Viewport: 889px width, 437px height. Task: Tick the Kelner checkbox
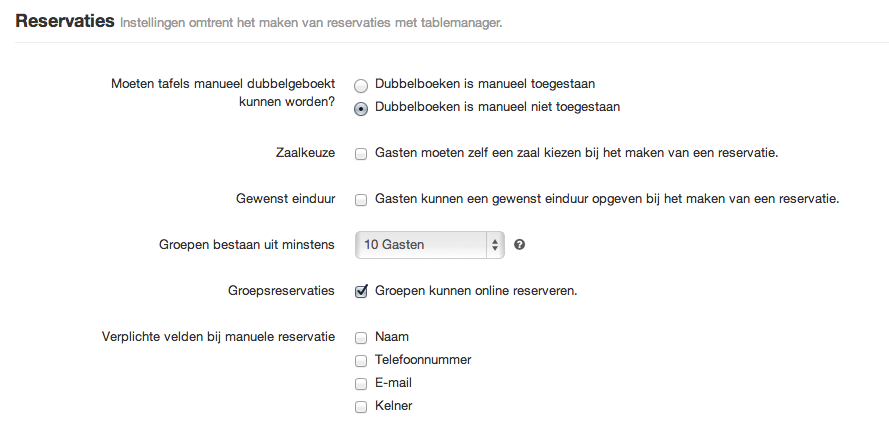[x=361, y=406]
